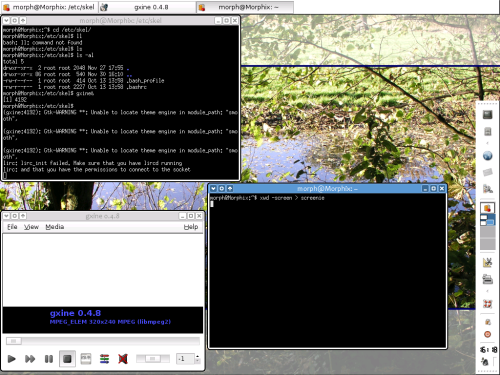The height and width of the screenshot is (375, 500).
Task: Expand the arrow above the globe icon
Action: 487,143
